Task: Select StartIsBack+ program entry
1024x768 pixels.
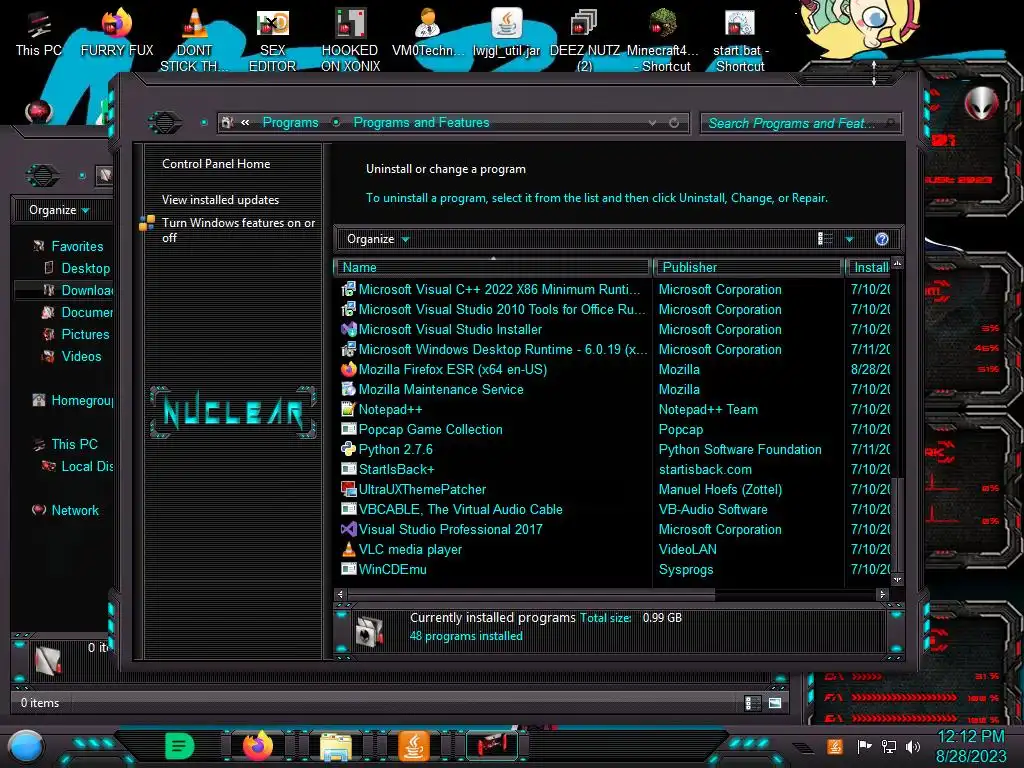Action: click(396, 469)
